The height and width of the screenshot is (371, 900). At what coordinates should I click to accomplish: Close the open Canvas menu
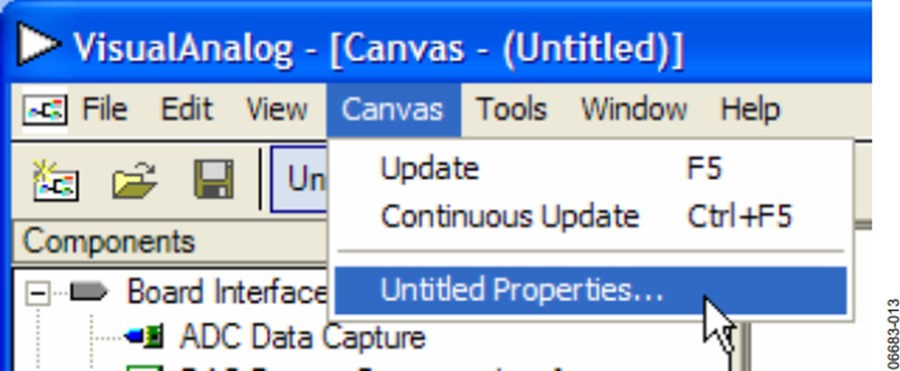pos(393,109)
